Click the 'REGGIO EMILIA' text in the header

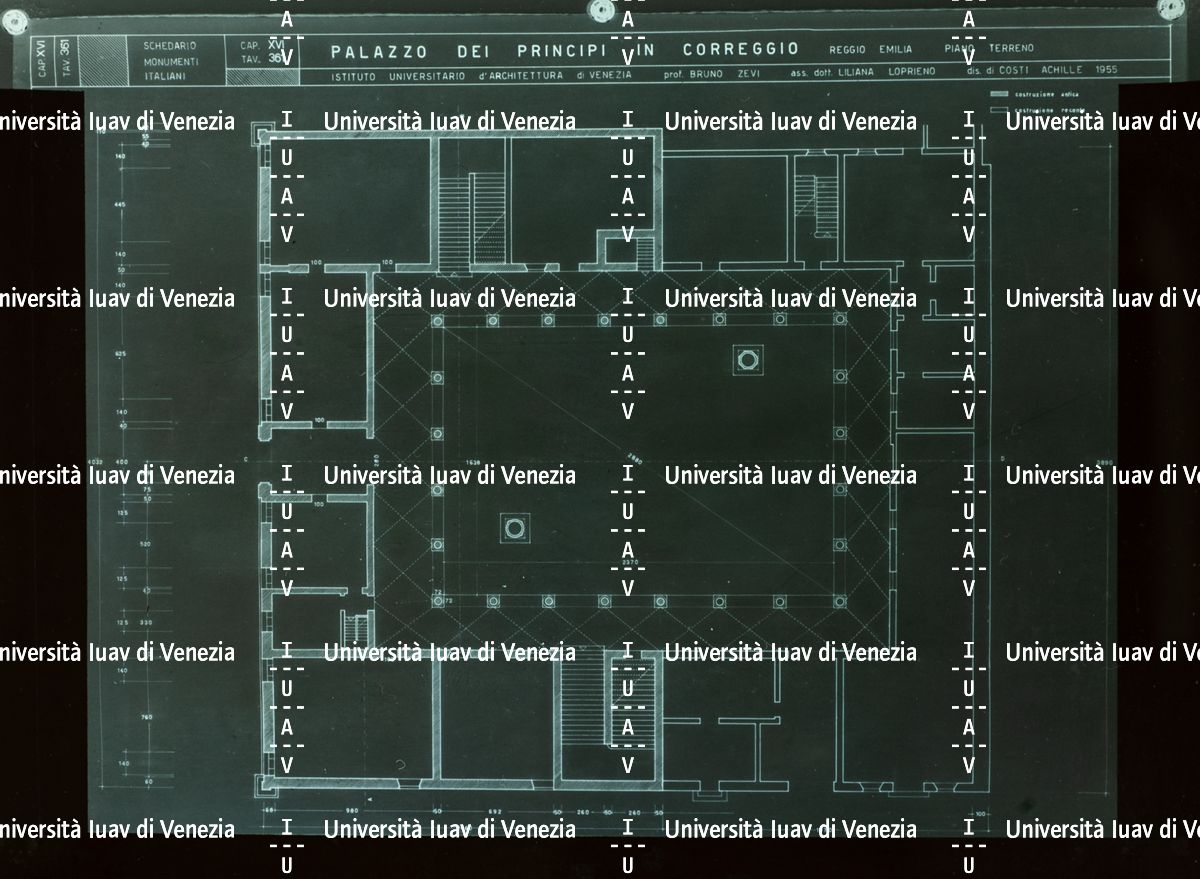coord(870,49)
